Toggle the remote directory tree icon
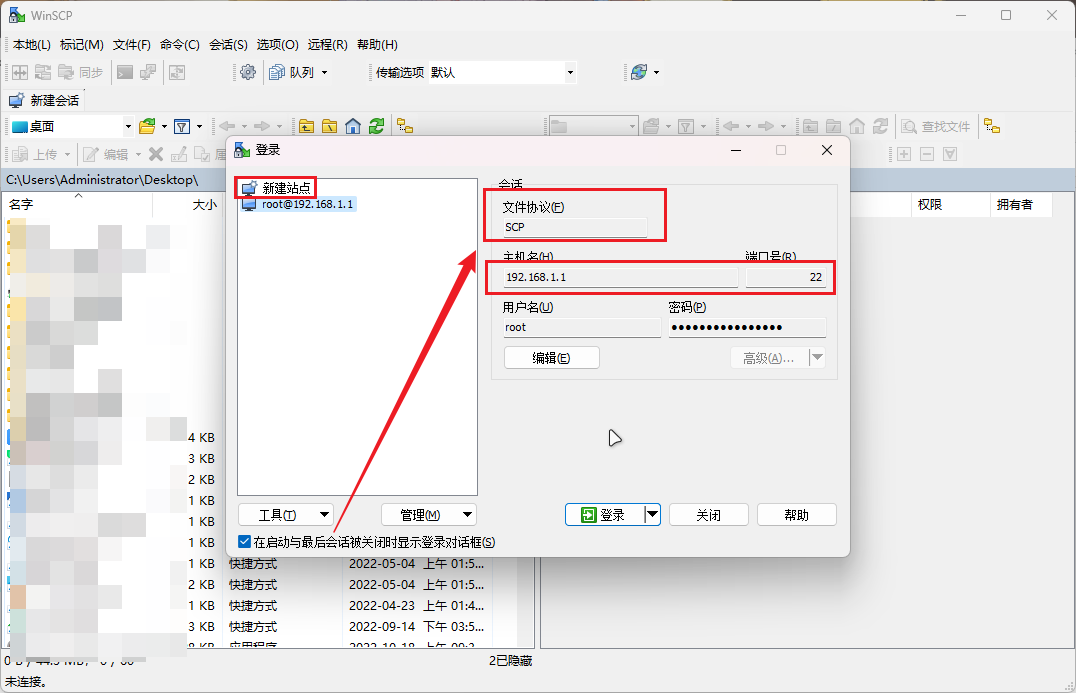This screenshot has height=693, width=1076. pos(992,126)
